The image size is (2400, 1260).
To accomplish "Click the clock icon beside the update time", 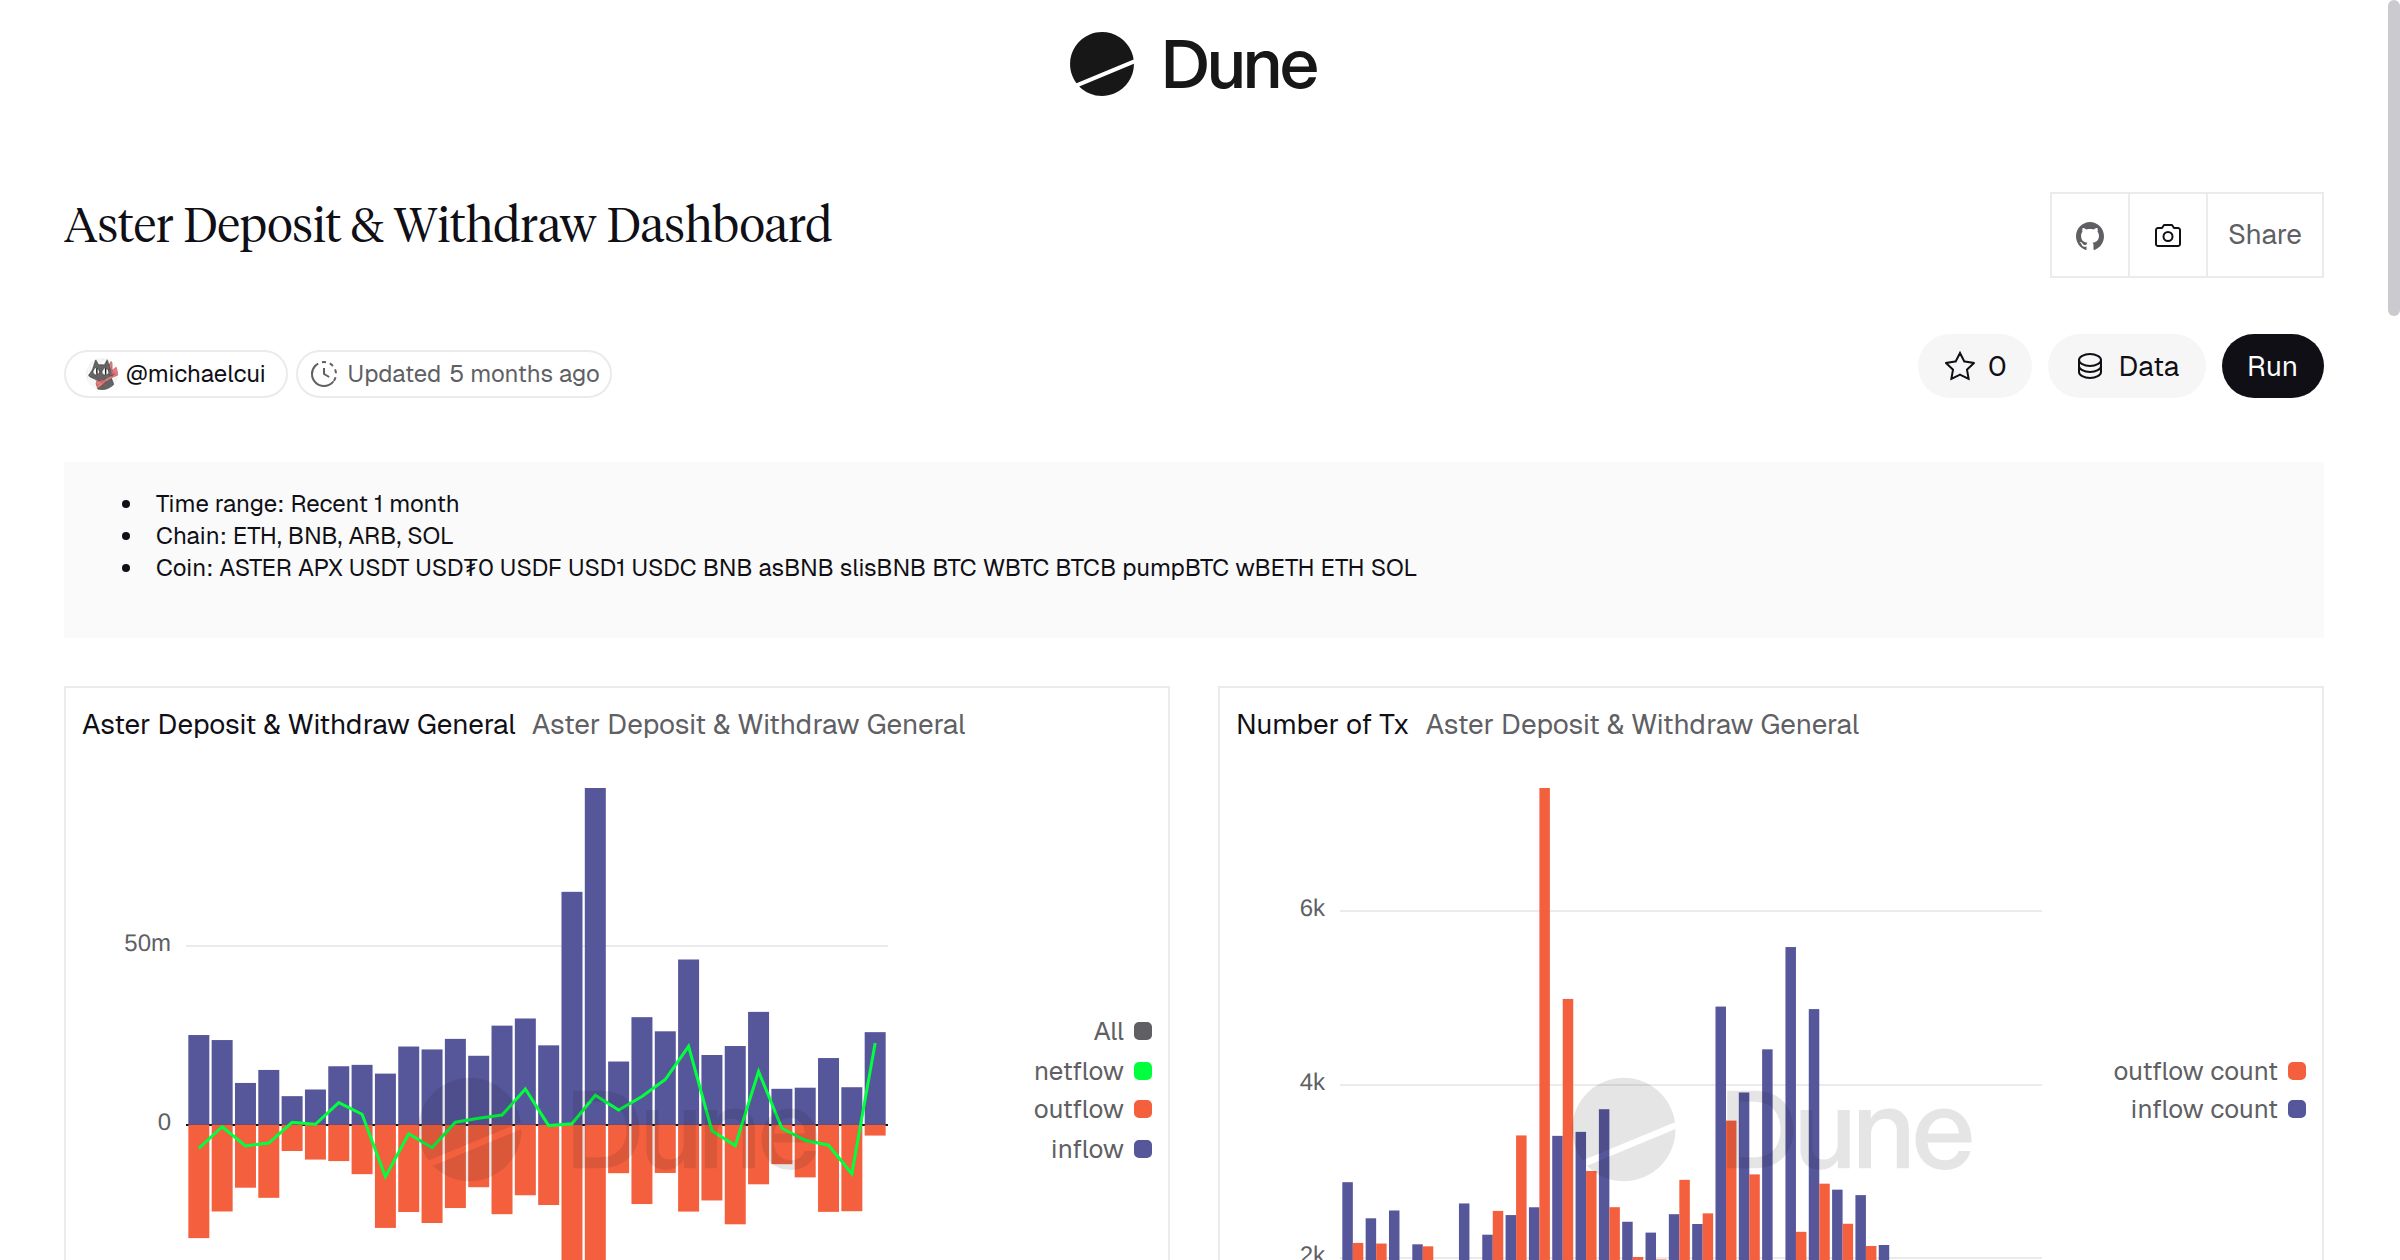I will coord(325,373).
